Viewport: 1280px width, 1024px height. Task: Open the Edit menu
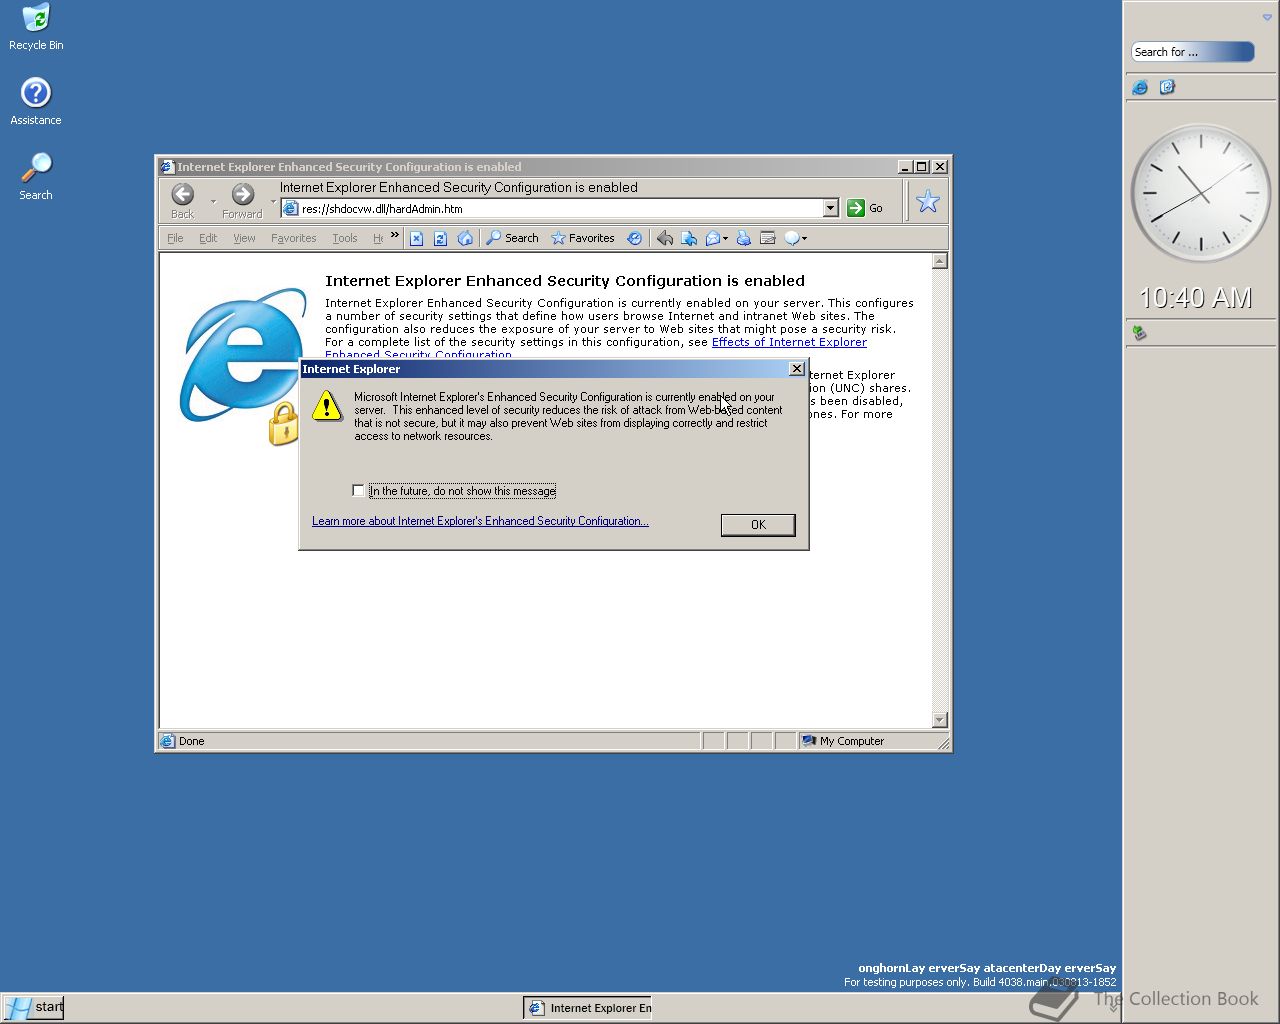pyautogui.click(x=208, y=238)
